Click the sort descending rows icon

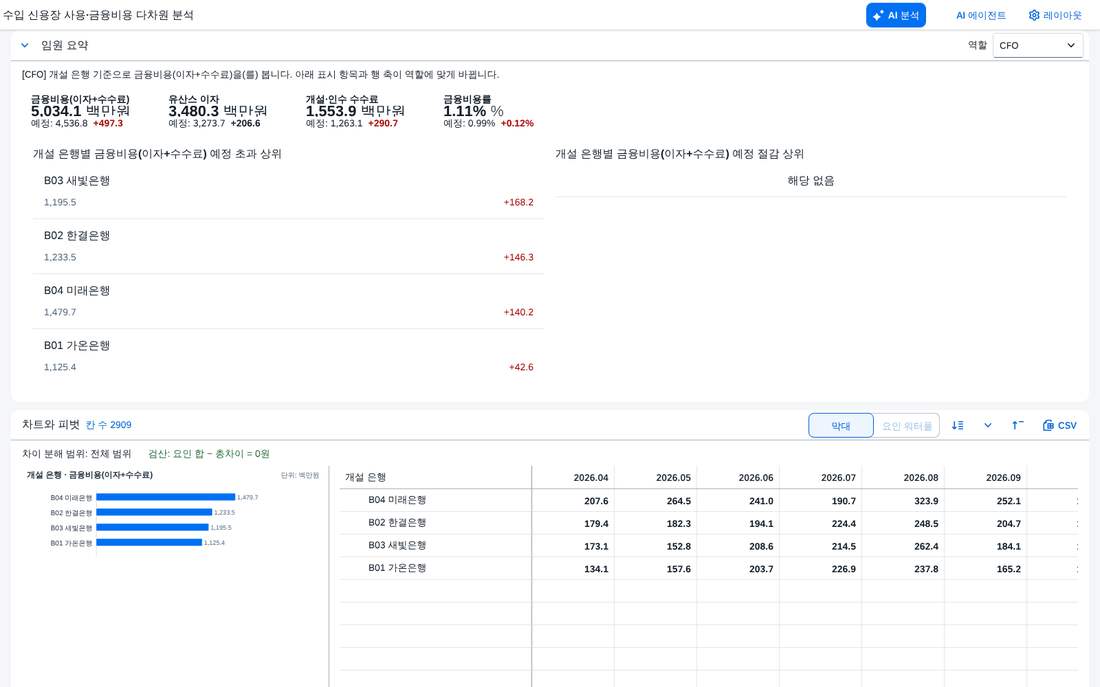pos(957,425)
